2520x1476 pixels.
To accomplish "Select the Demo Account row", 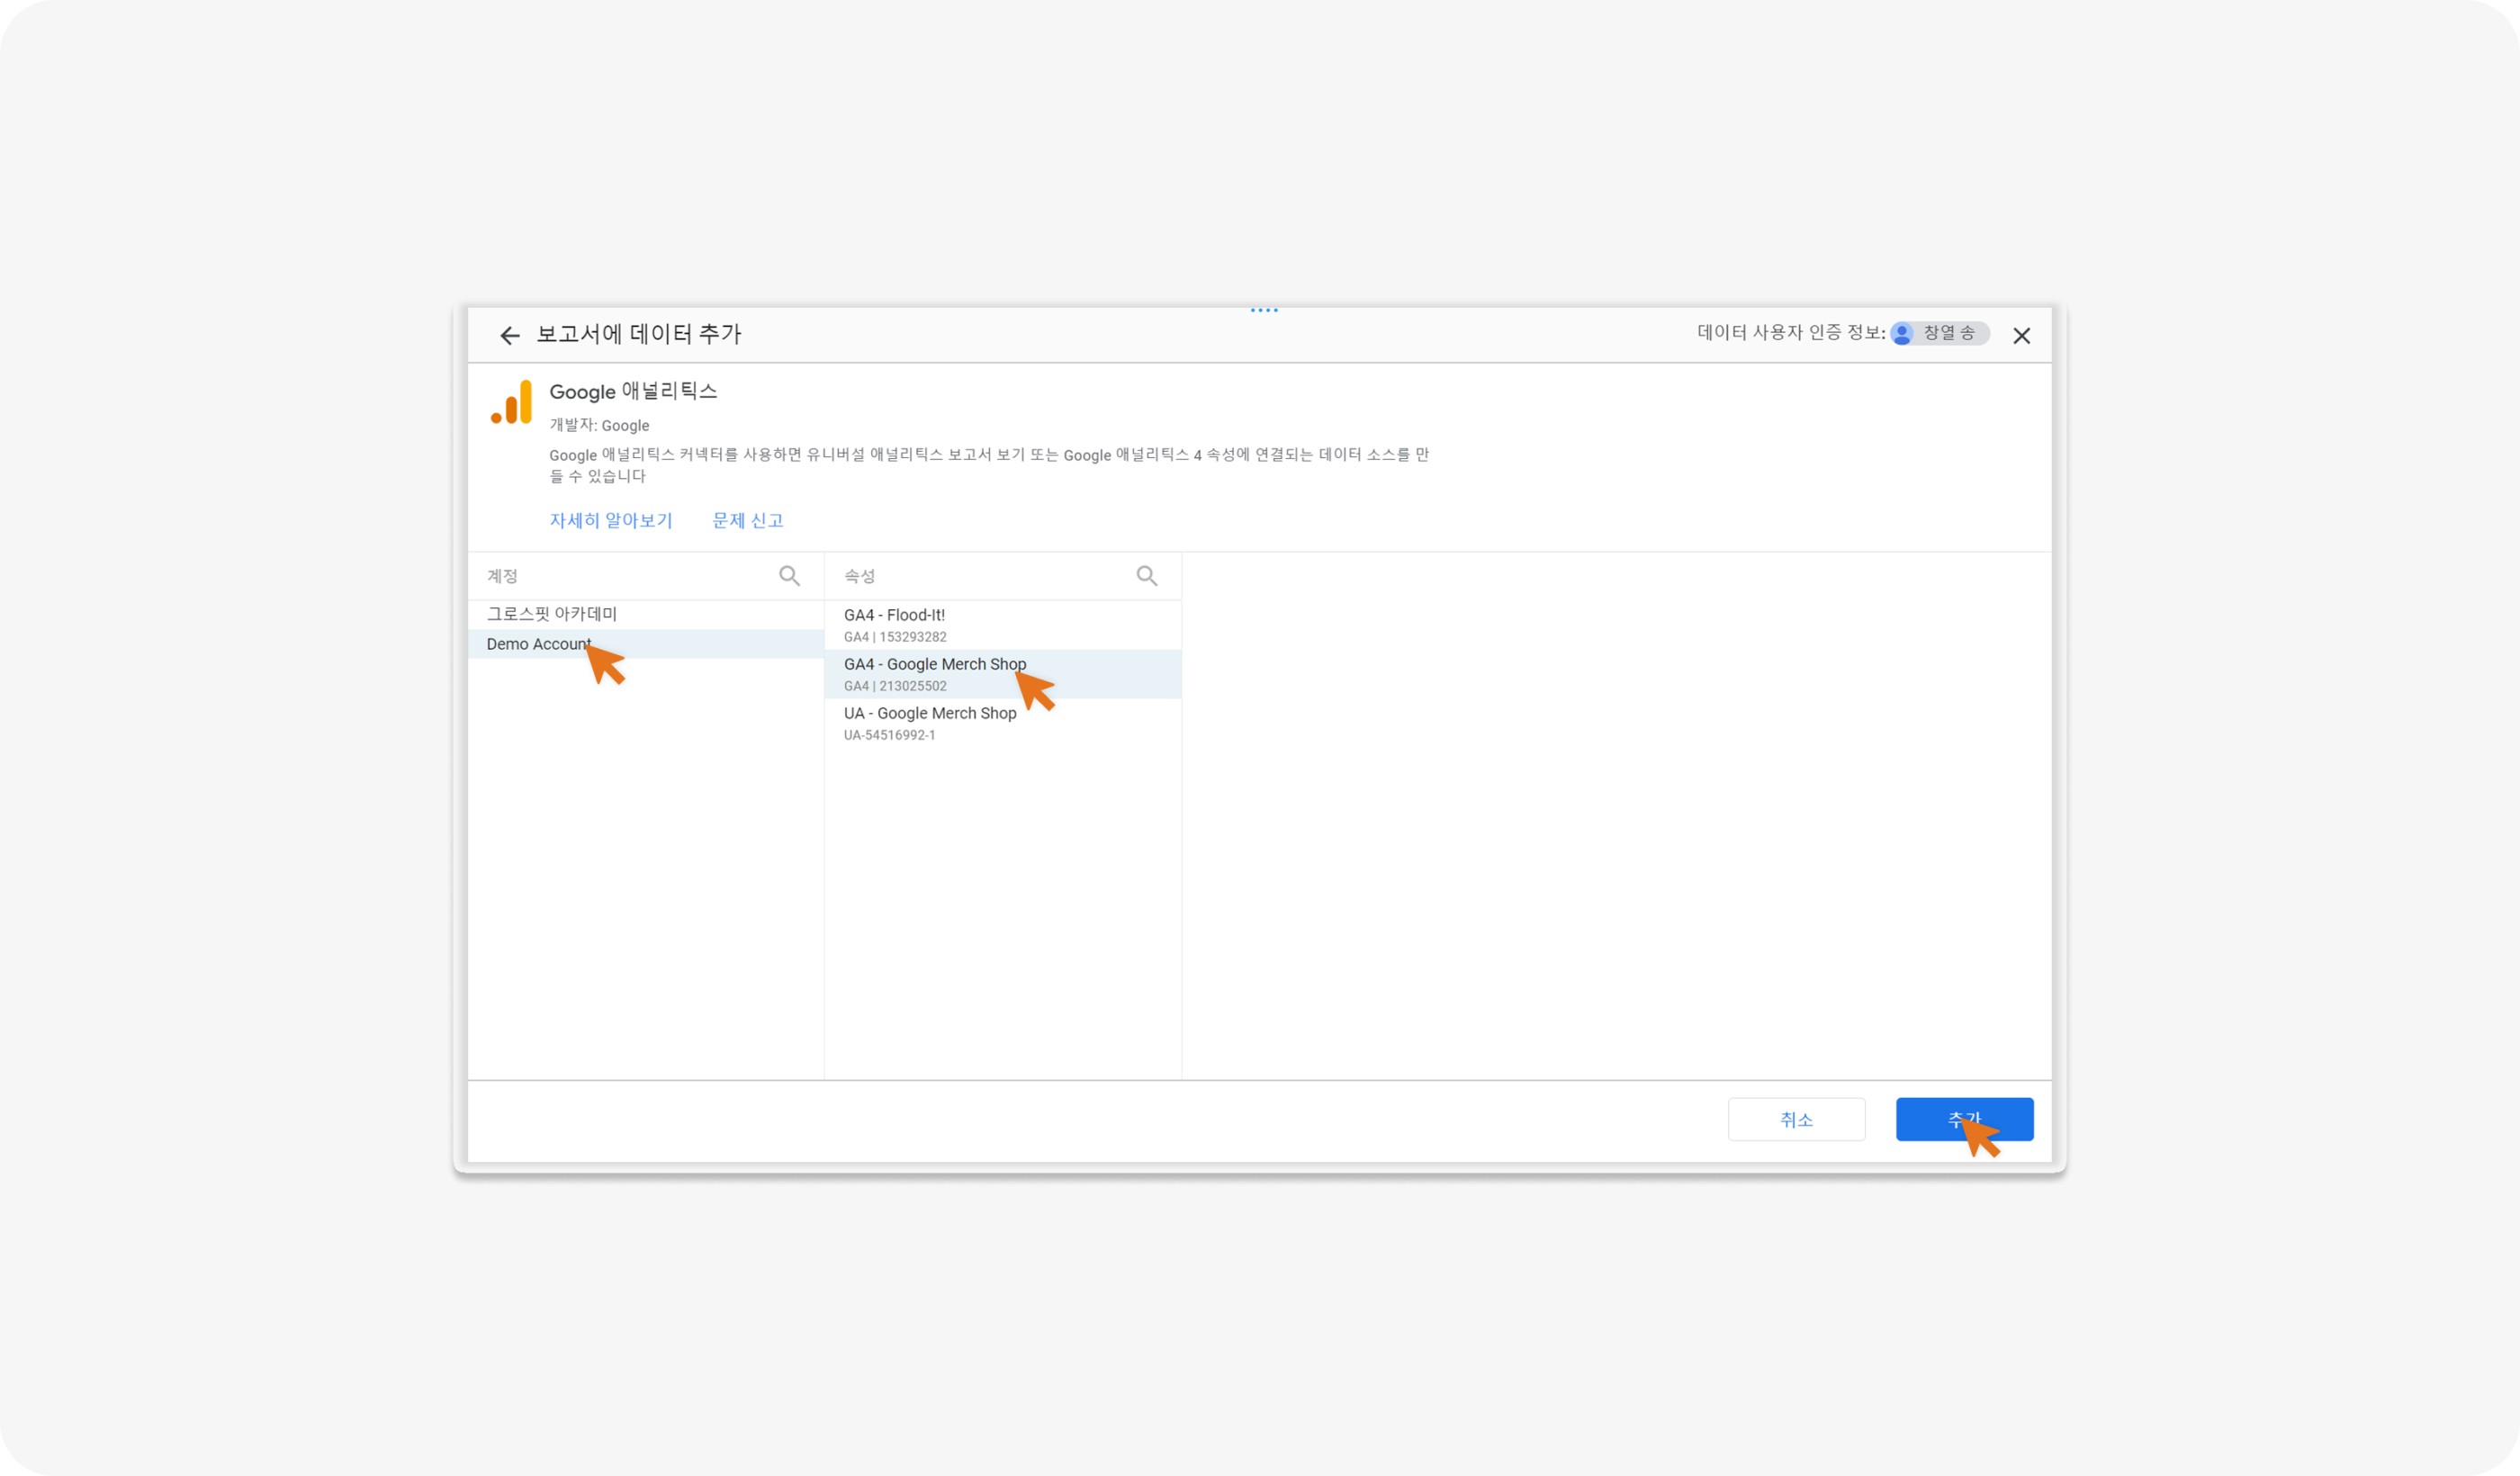I will click(646, 644).
